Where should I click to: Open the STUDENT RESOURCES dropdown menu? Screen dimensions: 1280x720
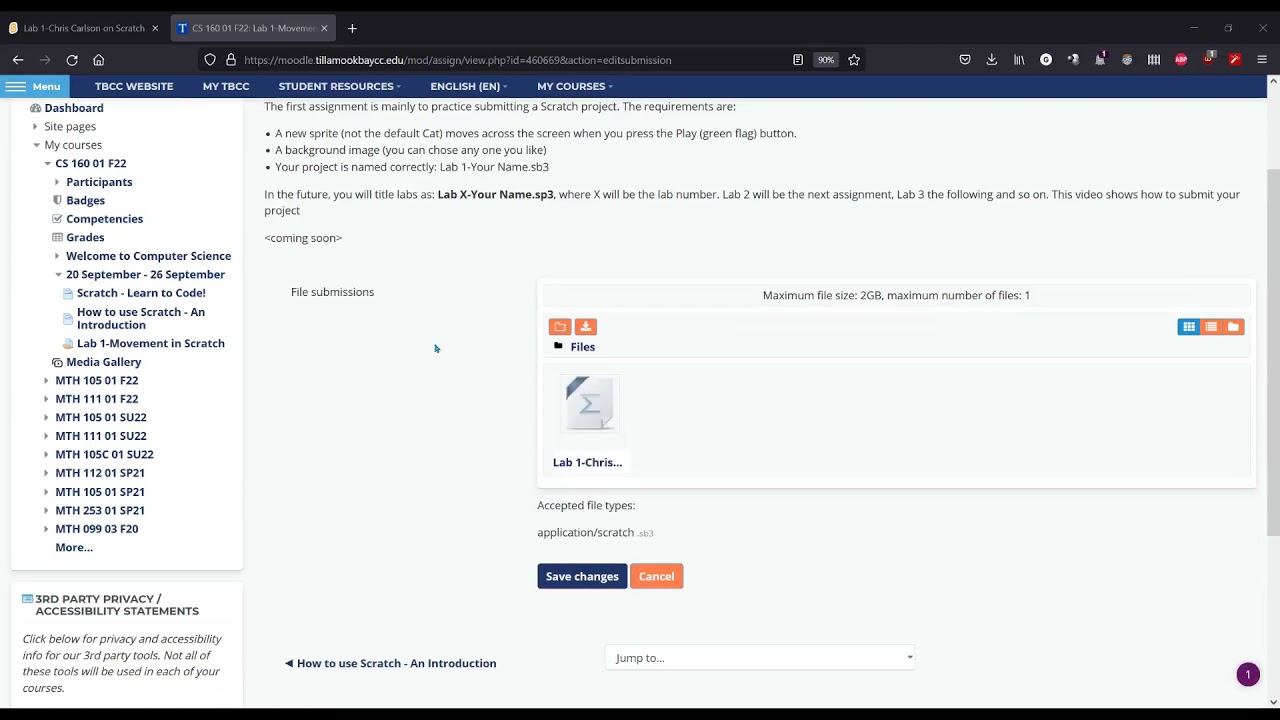339,86
